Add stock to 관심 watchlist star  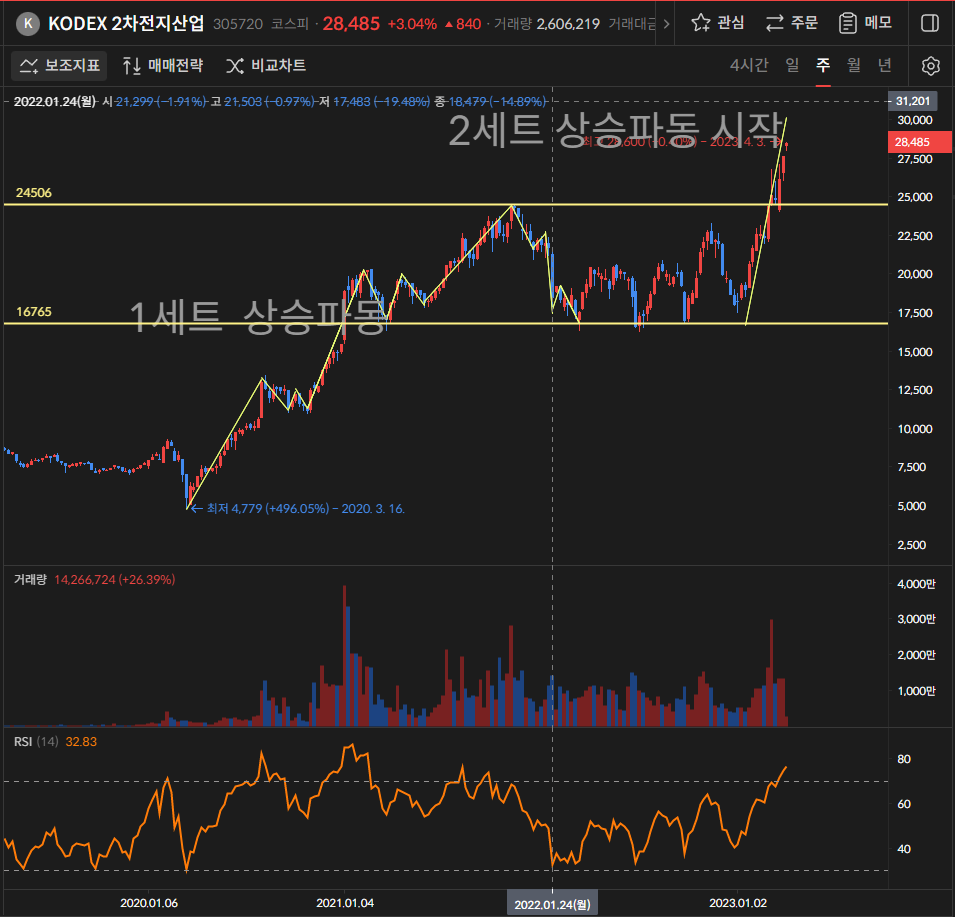pyautogui.click(x=717, y=23)
